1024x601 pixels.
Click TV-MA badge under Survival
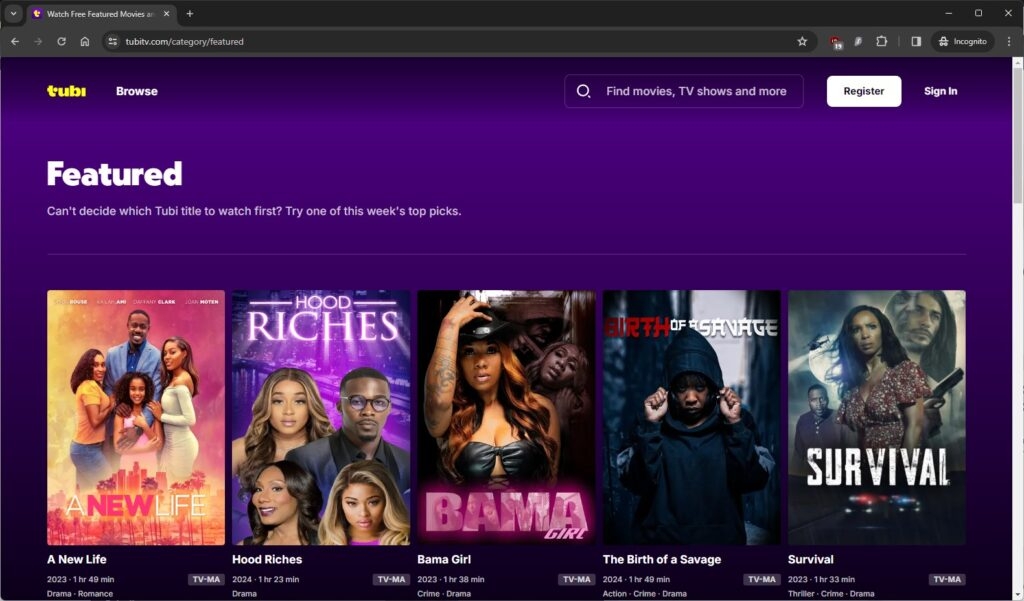pos(947,579)
